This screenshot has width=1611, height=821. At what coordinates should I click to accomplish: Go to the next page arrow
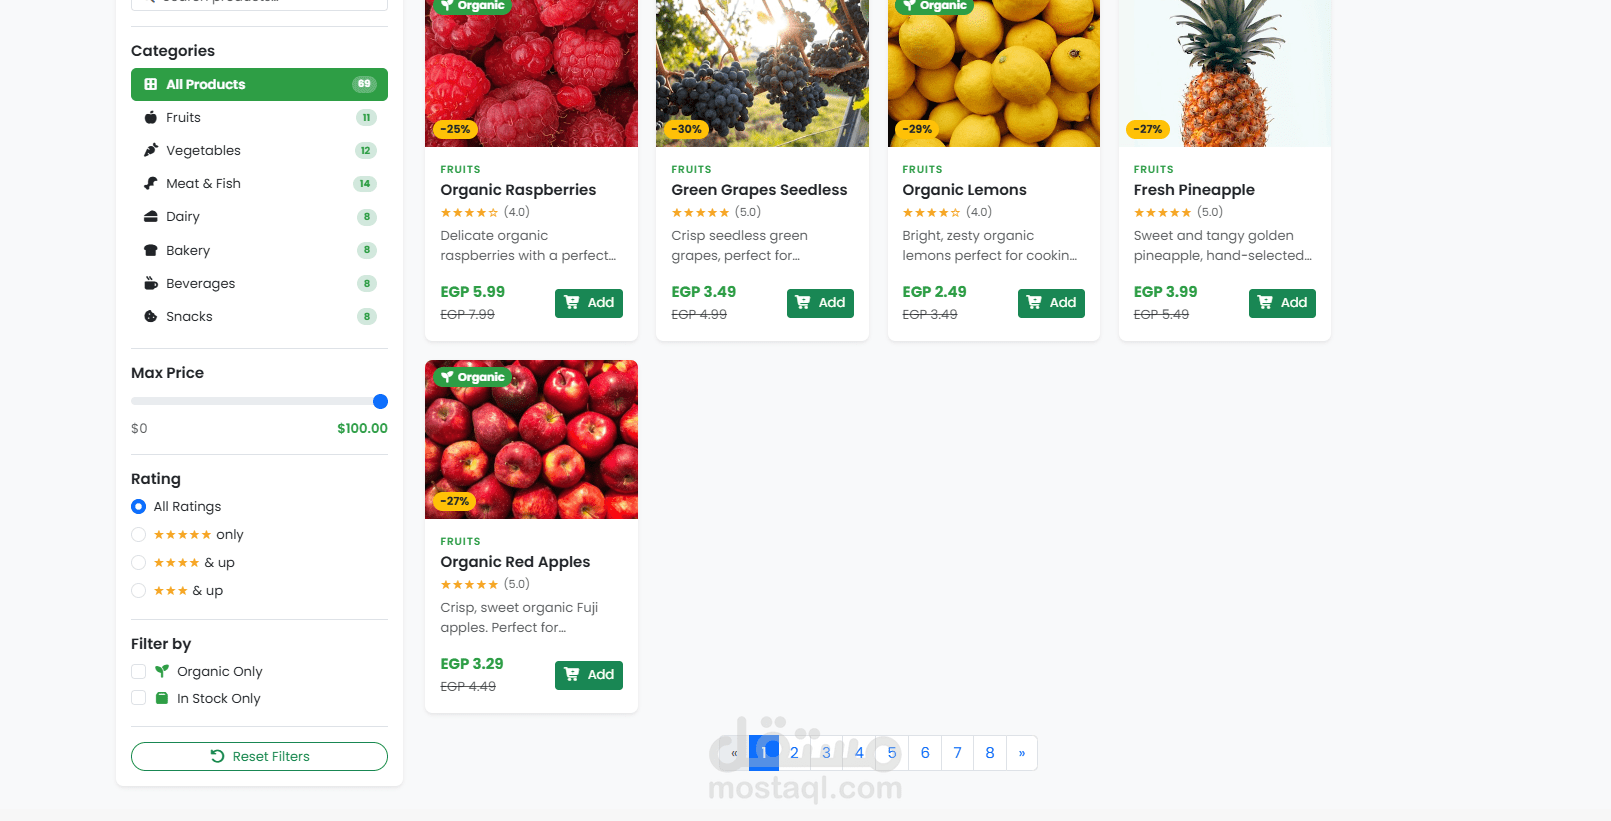(1021, 753)
